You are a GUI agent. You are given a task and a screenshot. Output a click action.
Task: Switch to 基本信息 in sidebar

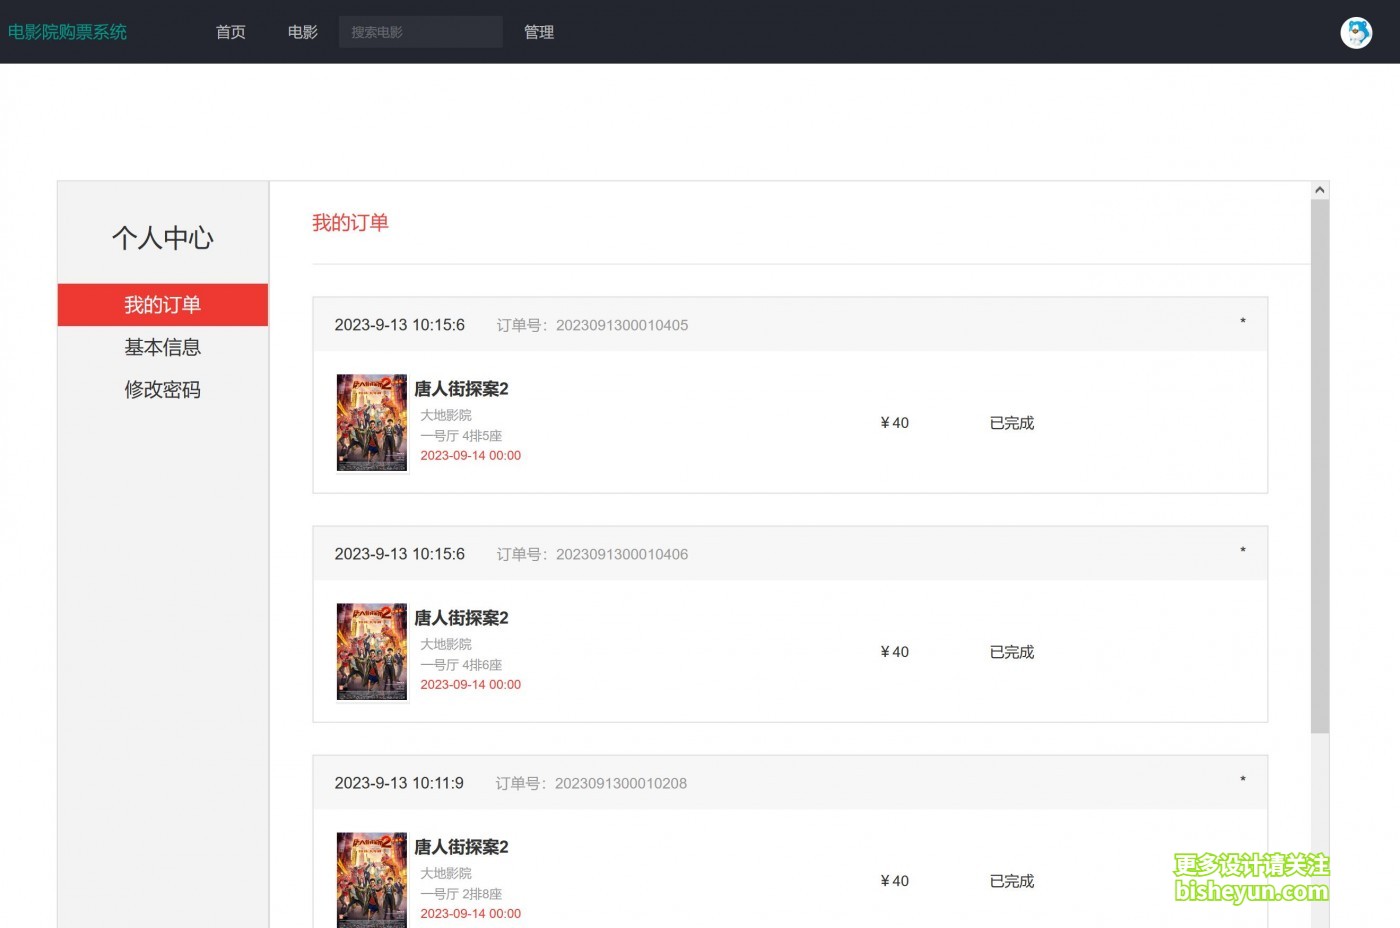(x=163, y=347)
